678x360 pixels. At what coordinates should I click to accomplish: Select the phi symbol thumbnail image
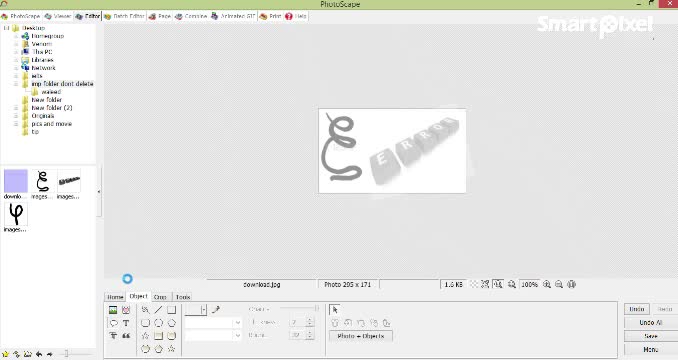coord(16,215)
